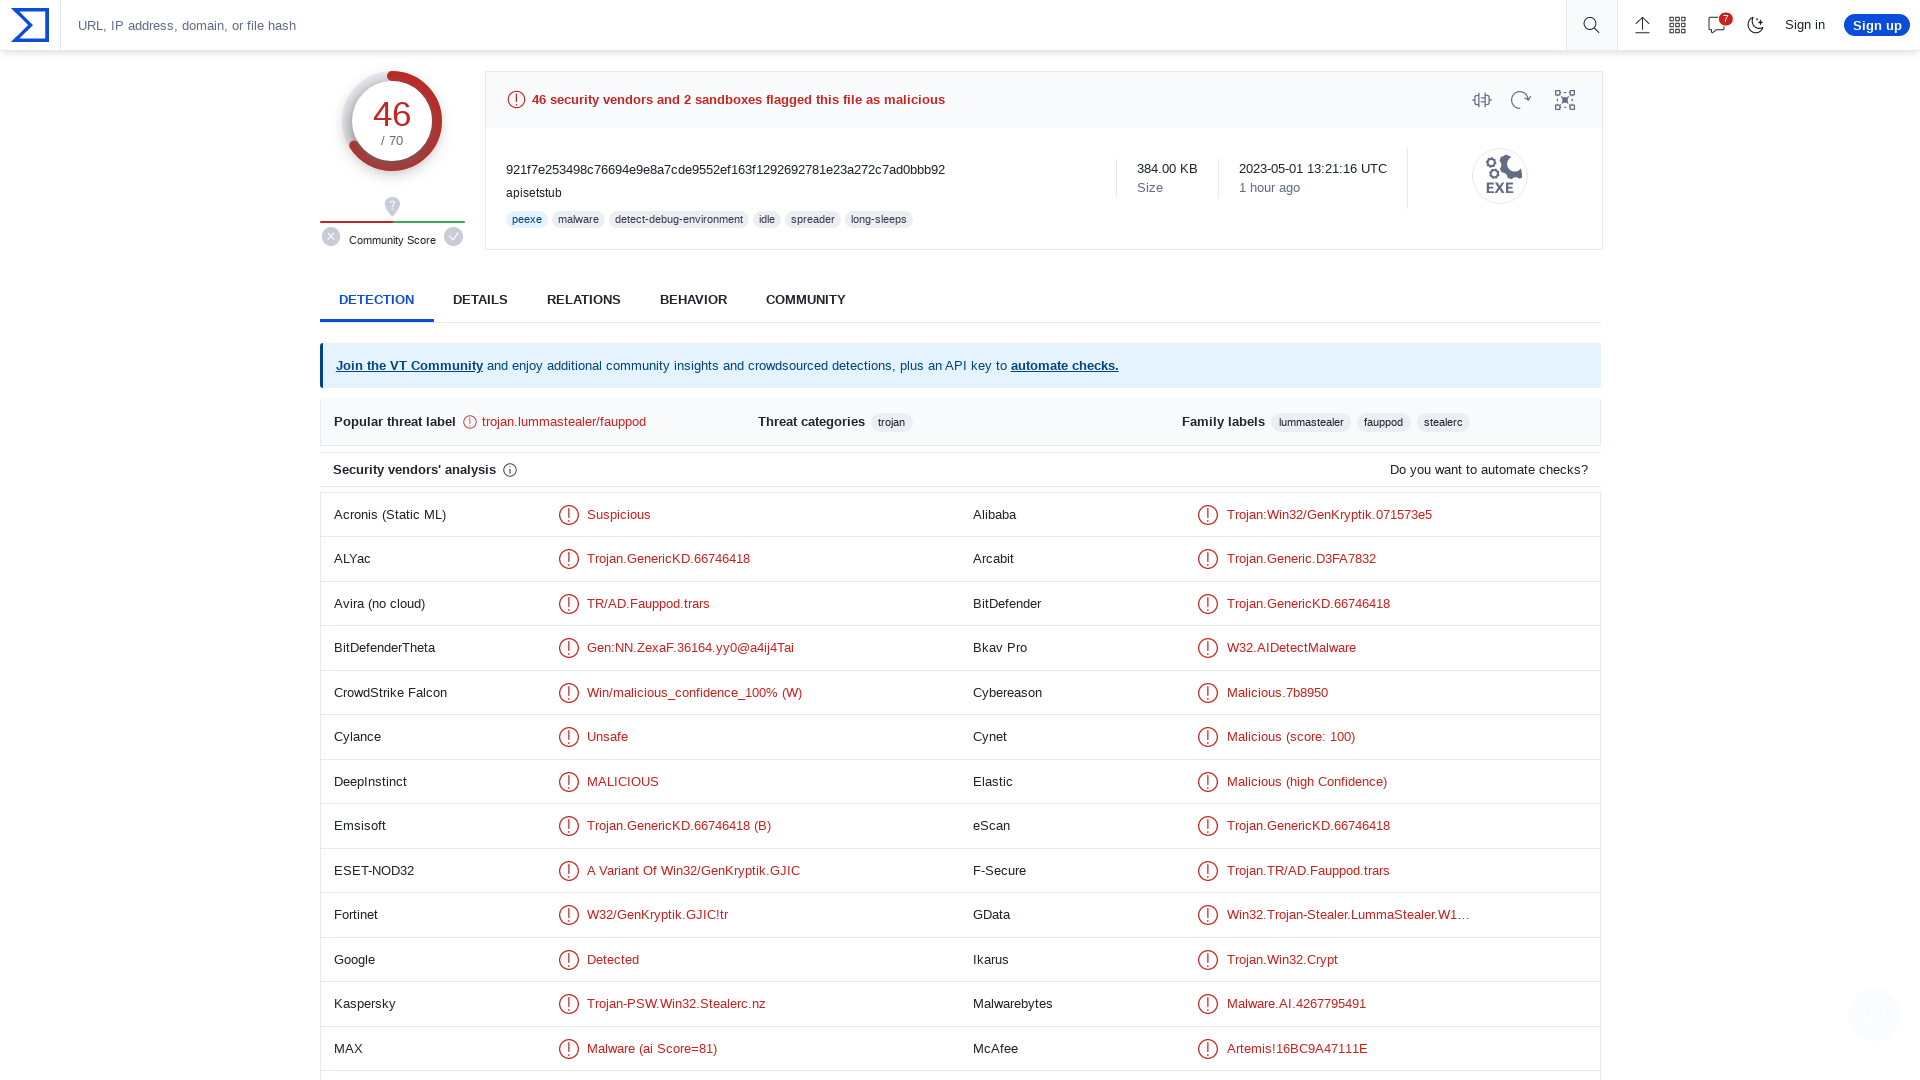Click the reanalyze refresh icon
1920x1080 pixels.
[x=1521, y=100]
